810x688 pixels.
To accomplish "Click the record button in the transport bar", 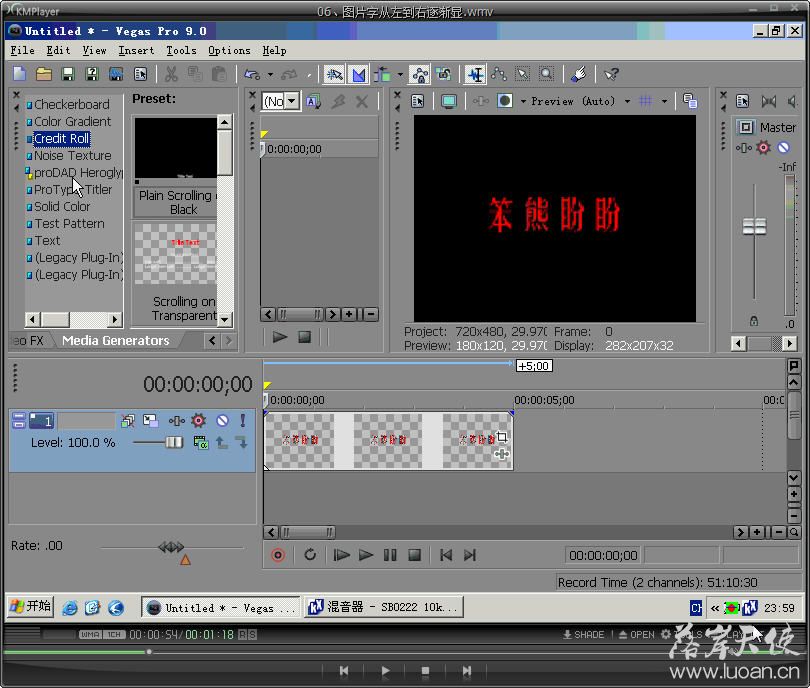I will [278, 555].
